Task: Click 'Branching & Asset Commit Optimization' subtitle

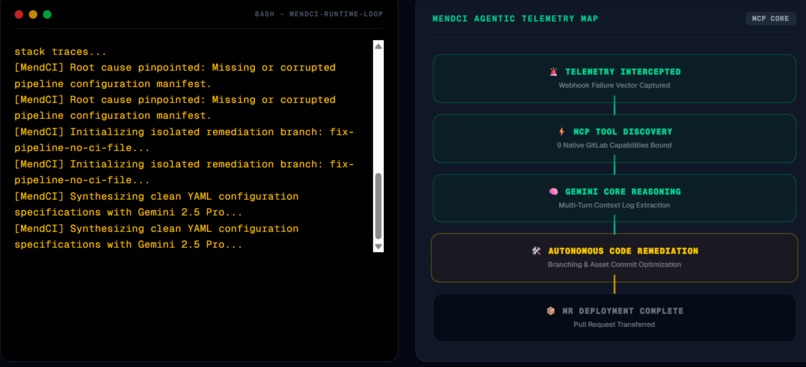Action: pos(614,265)
